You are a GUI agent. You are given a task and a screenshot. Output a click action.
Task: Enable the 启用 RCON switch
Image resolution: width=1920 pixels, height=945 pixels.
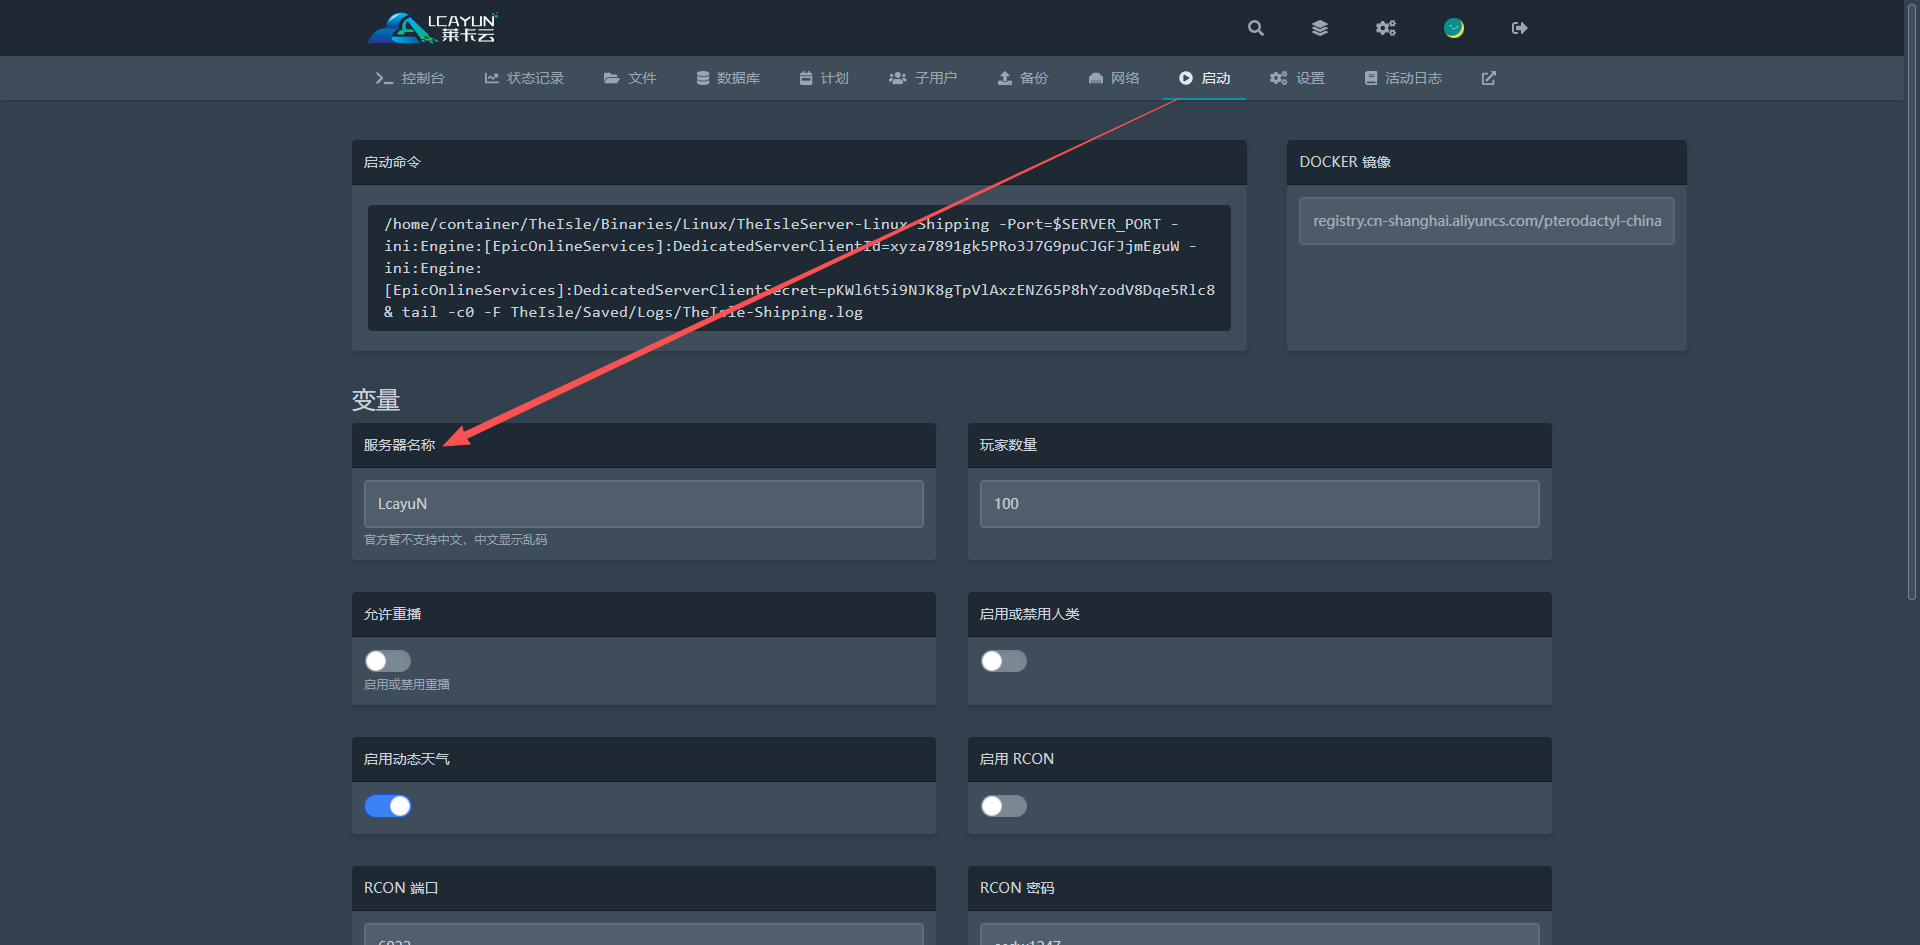[1004, 806]
